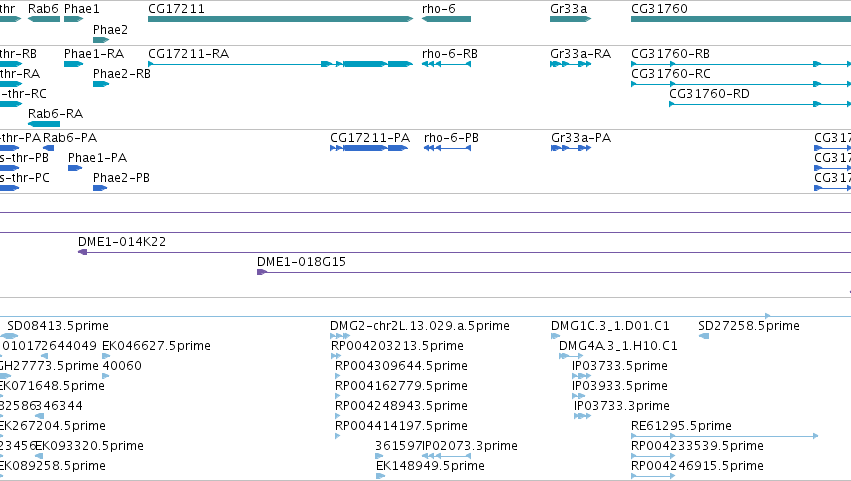Click the Rab6-RA transcript label
851x481 pixels.
click(55, 114)
